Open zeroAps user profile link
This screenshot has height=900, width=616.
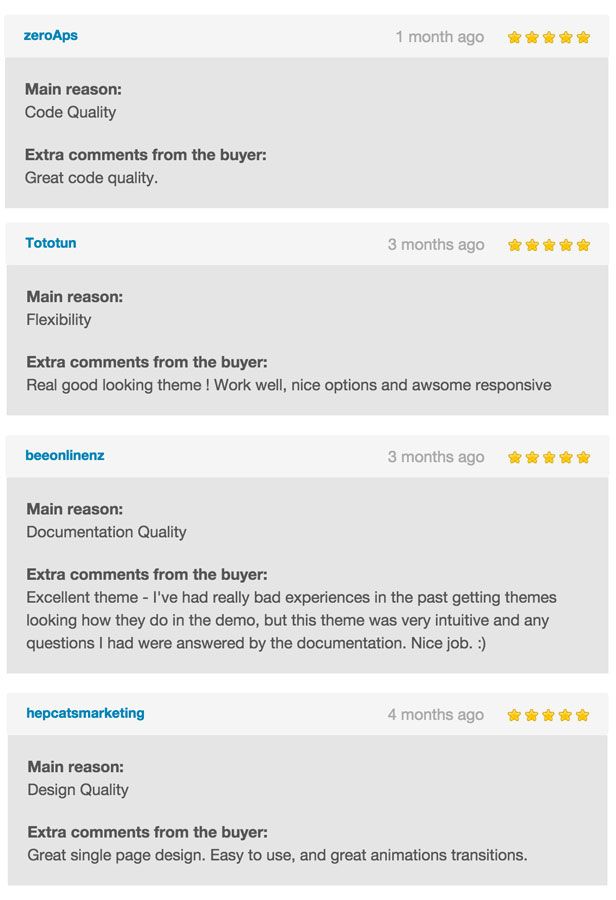tap(50, 36)
